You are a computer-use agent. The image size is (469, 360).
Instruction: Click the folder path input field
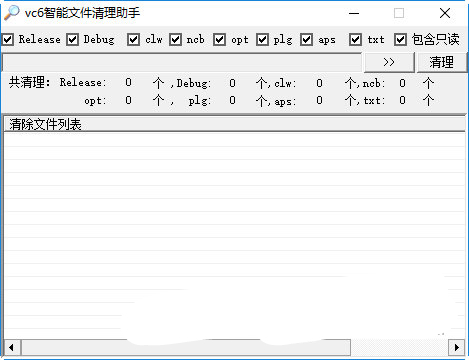click(182, 62)
